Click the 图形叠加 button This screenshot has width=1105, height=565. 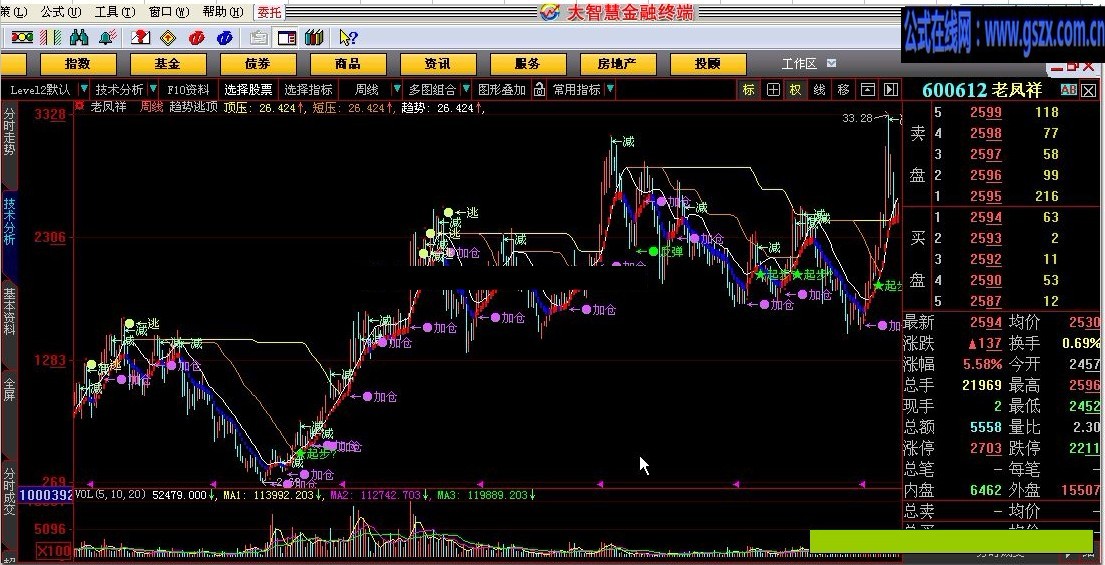[x=502, y=89]
